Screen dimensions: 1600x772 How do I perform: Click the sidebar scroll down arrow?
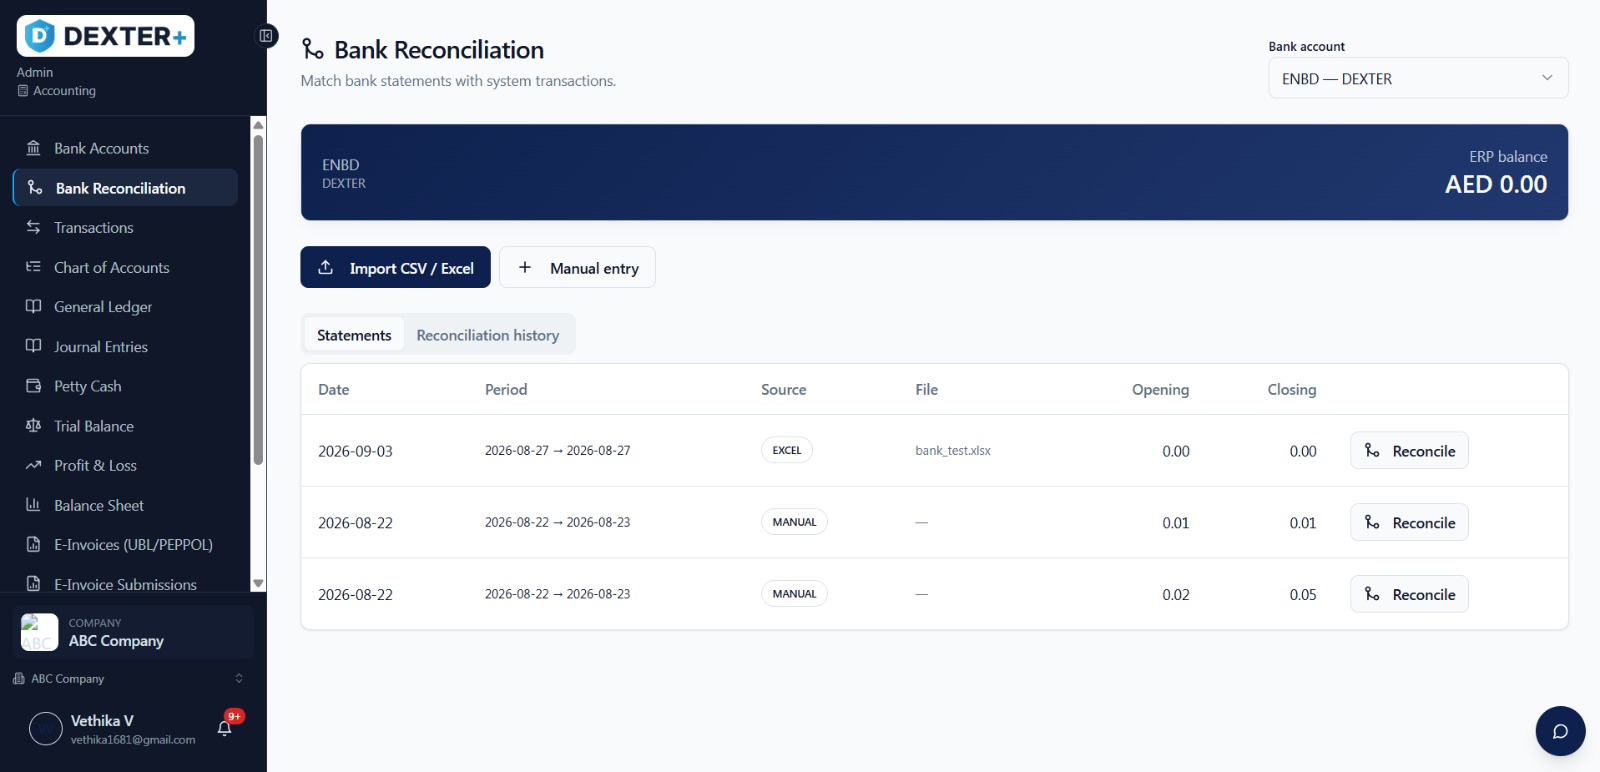pos(258,583)
